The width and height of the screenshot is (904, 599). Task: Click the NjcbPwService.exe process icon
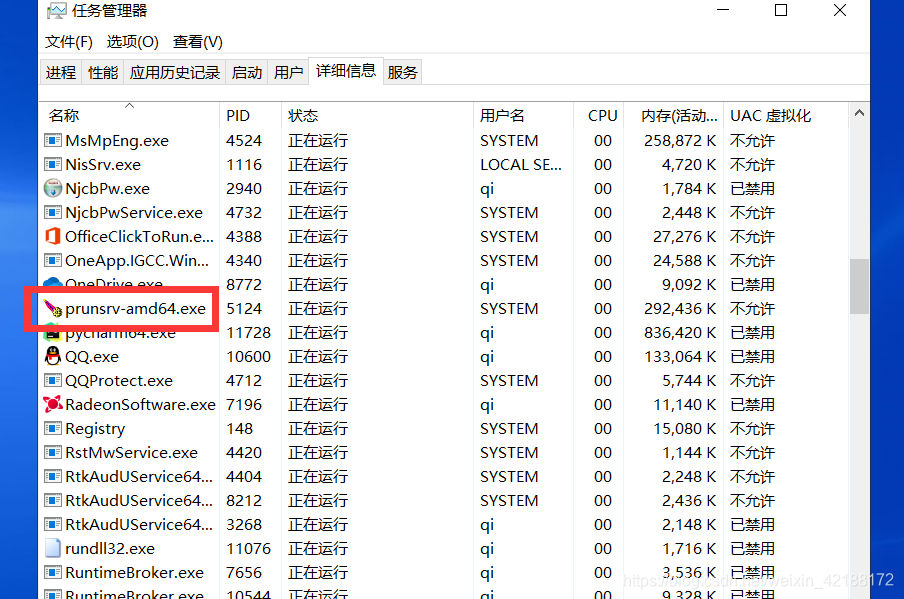click(52, 212)
